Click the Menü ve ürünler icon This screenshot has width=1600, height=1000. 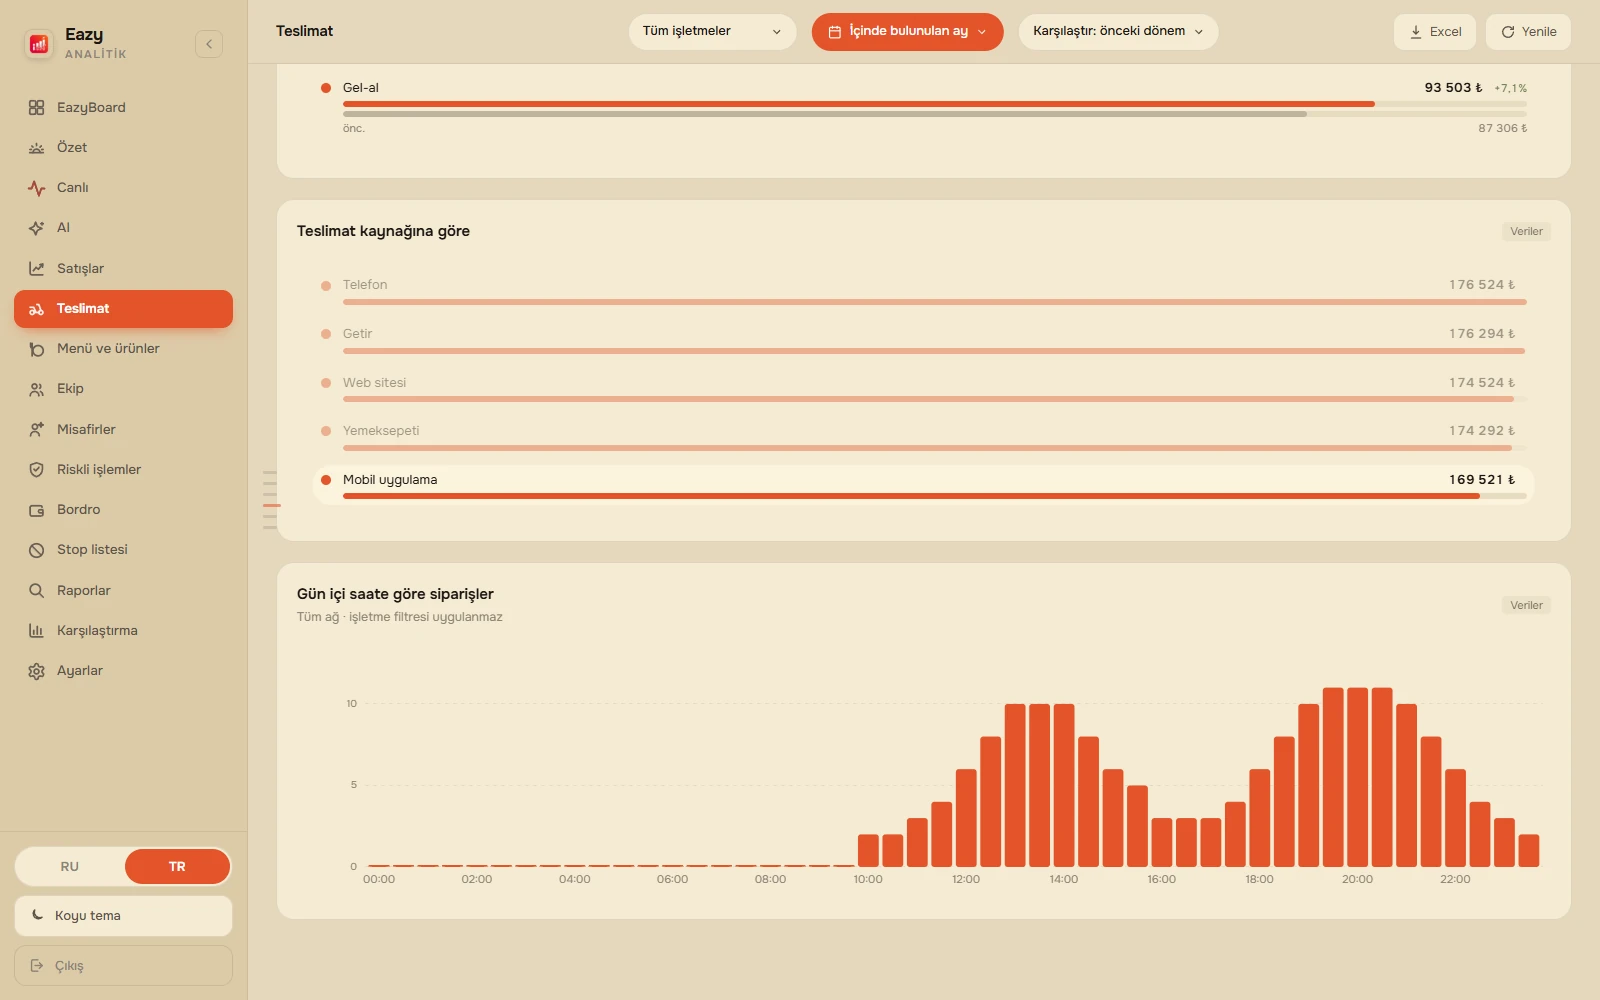point(37,349)
